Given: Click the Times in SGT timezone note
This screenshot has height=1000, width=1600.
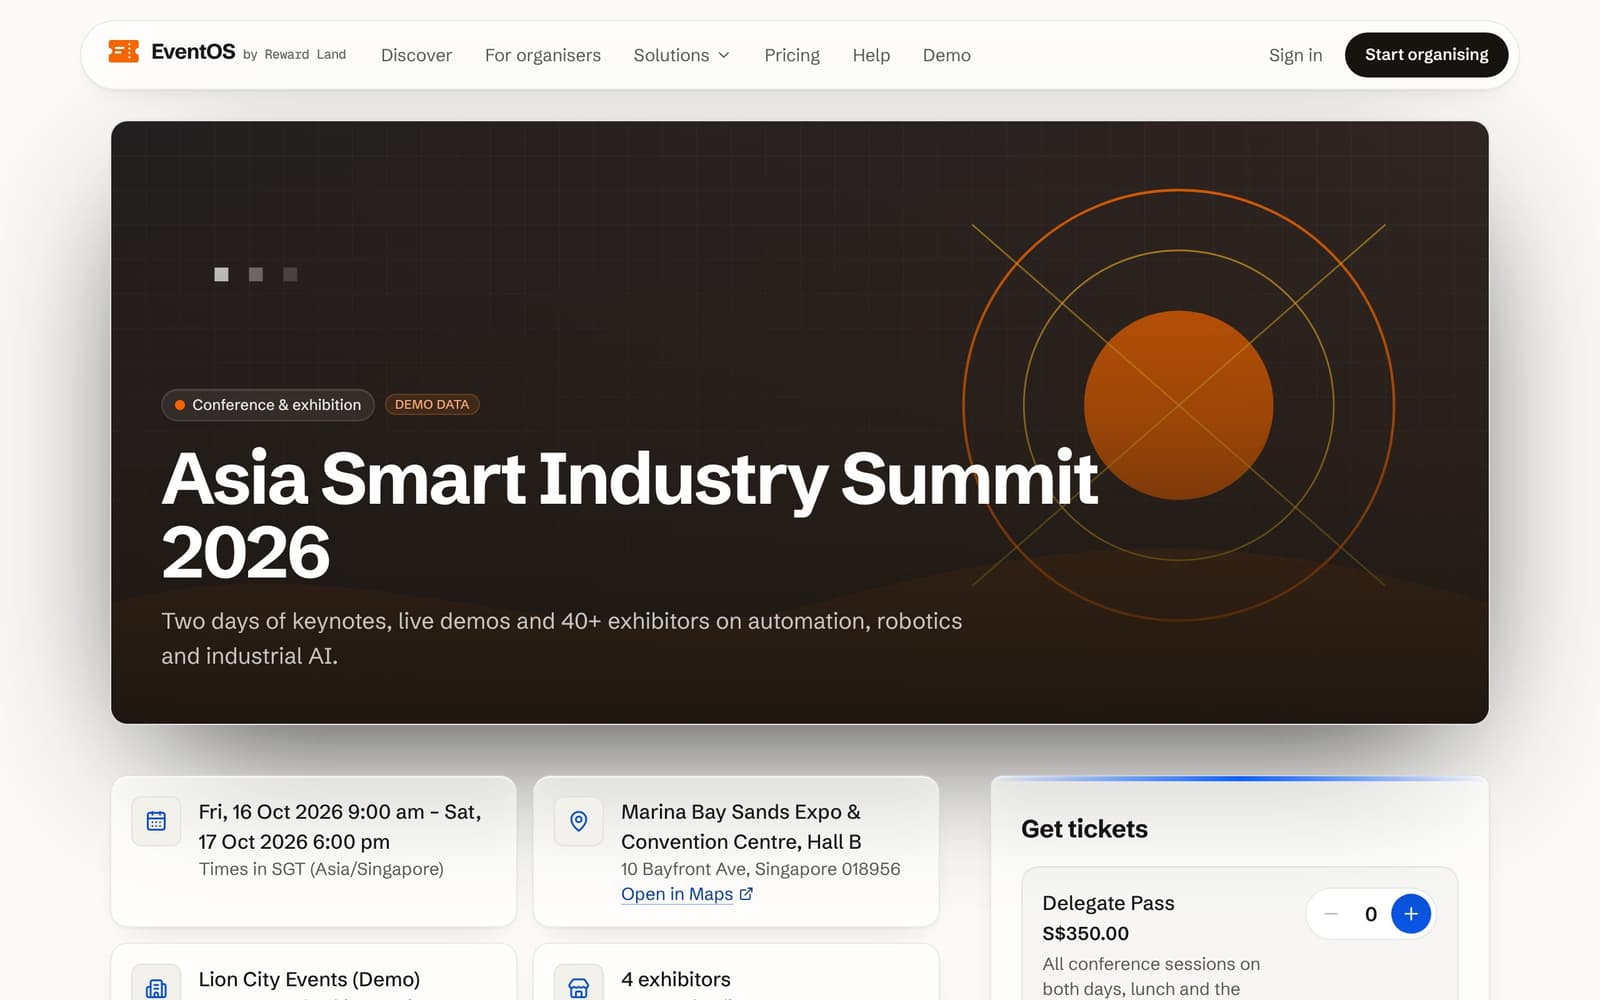Looking at the screenshot, I should (x=321, y=869).
